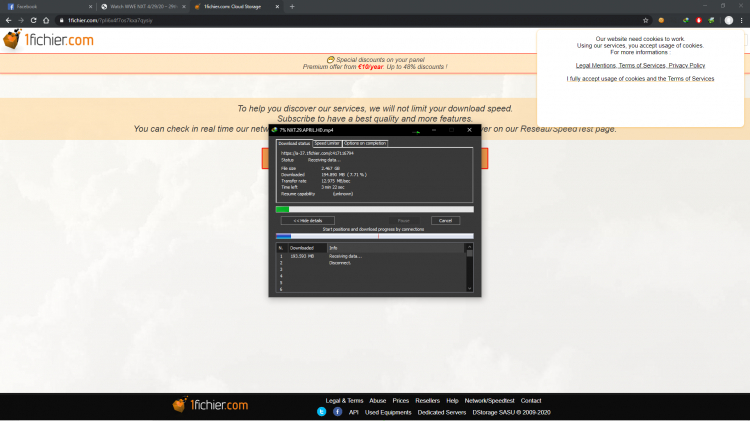Open a new browser tab

click(x=292, y=7)
